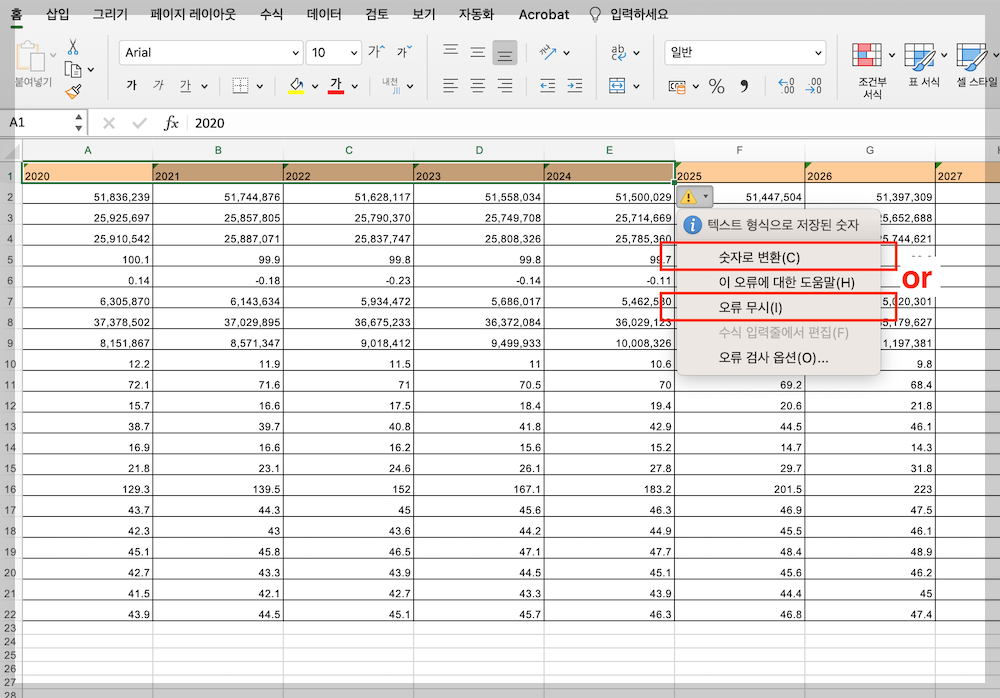Click the select-all corner triangle
Image resolution: width=1000 pixels, height=698 pixels.
[x=11, y=151]
